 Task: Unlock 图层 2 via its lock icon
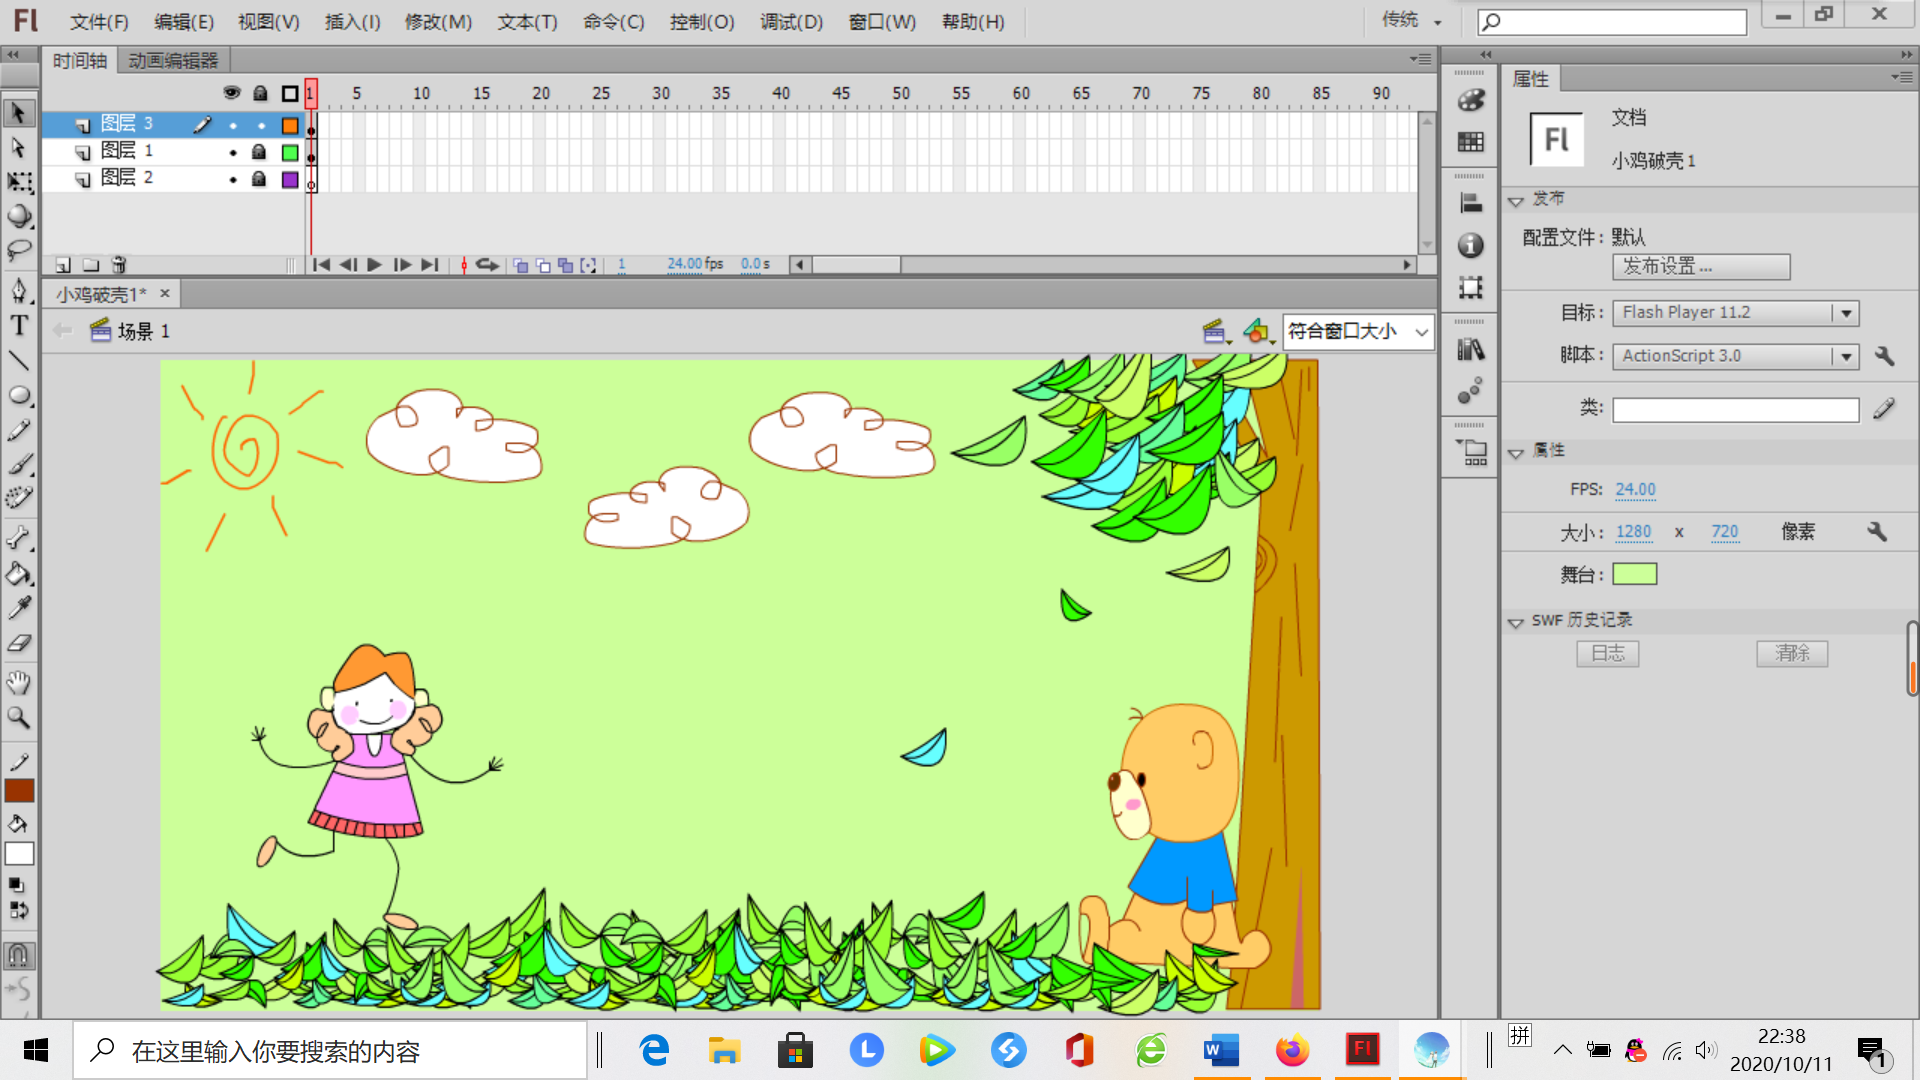(259, 179)
